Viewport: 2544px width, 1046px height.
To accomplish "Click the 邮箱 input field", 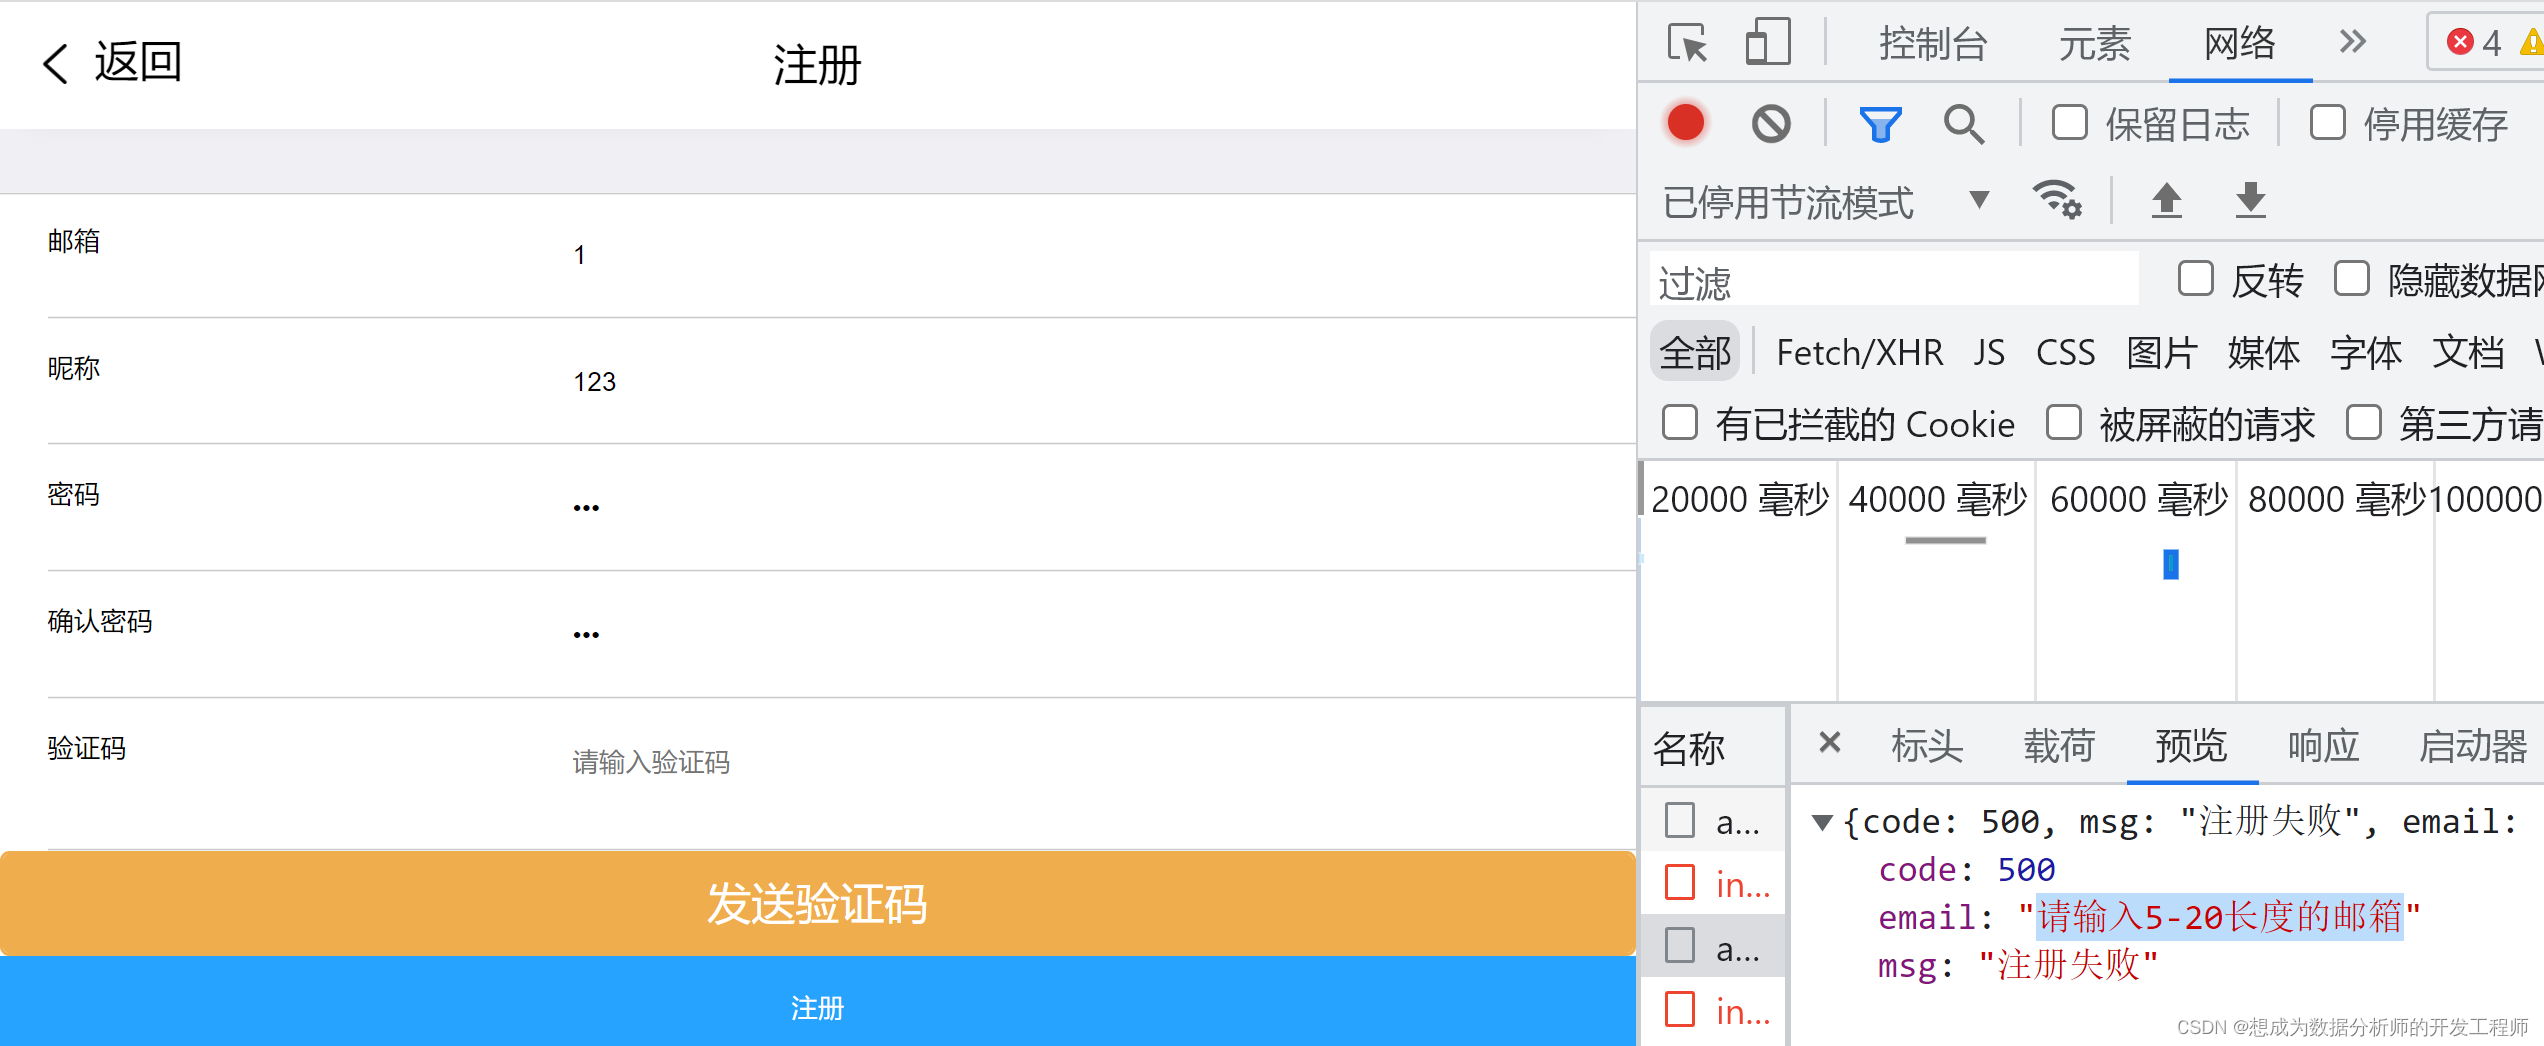I will click(1104, 255).
